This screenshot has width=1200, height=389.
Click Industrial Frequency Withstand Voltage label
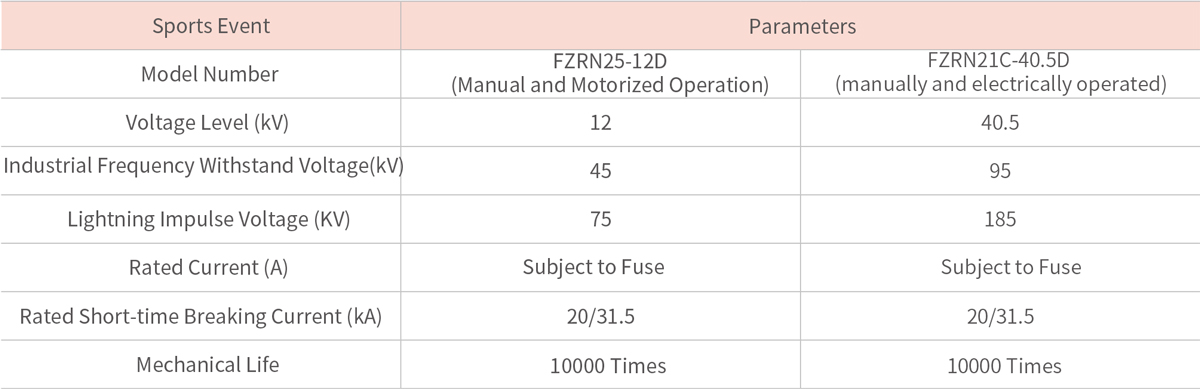pos(203,166)
